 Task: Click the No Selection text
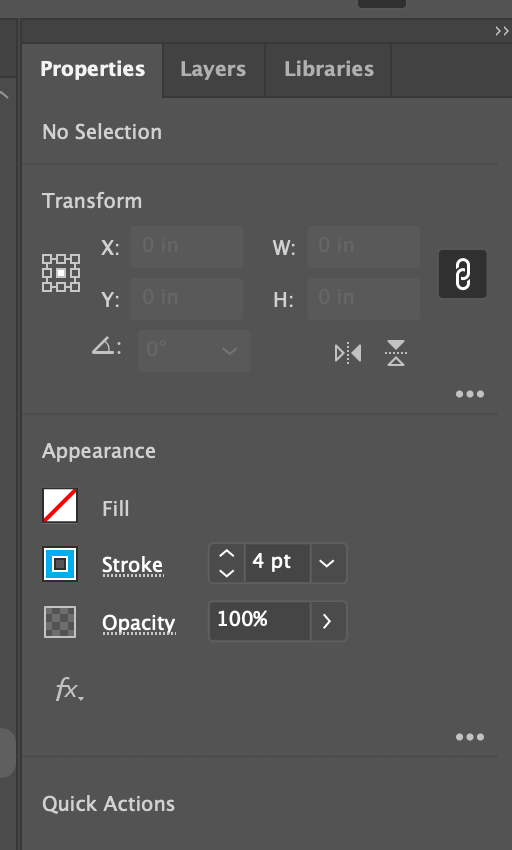click(102, 132)
